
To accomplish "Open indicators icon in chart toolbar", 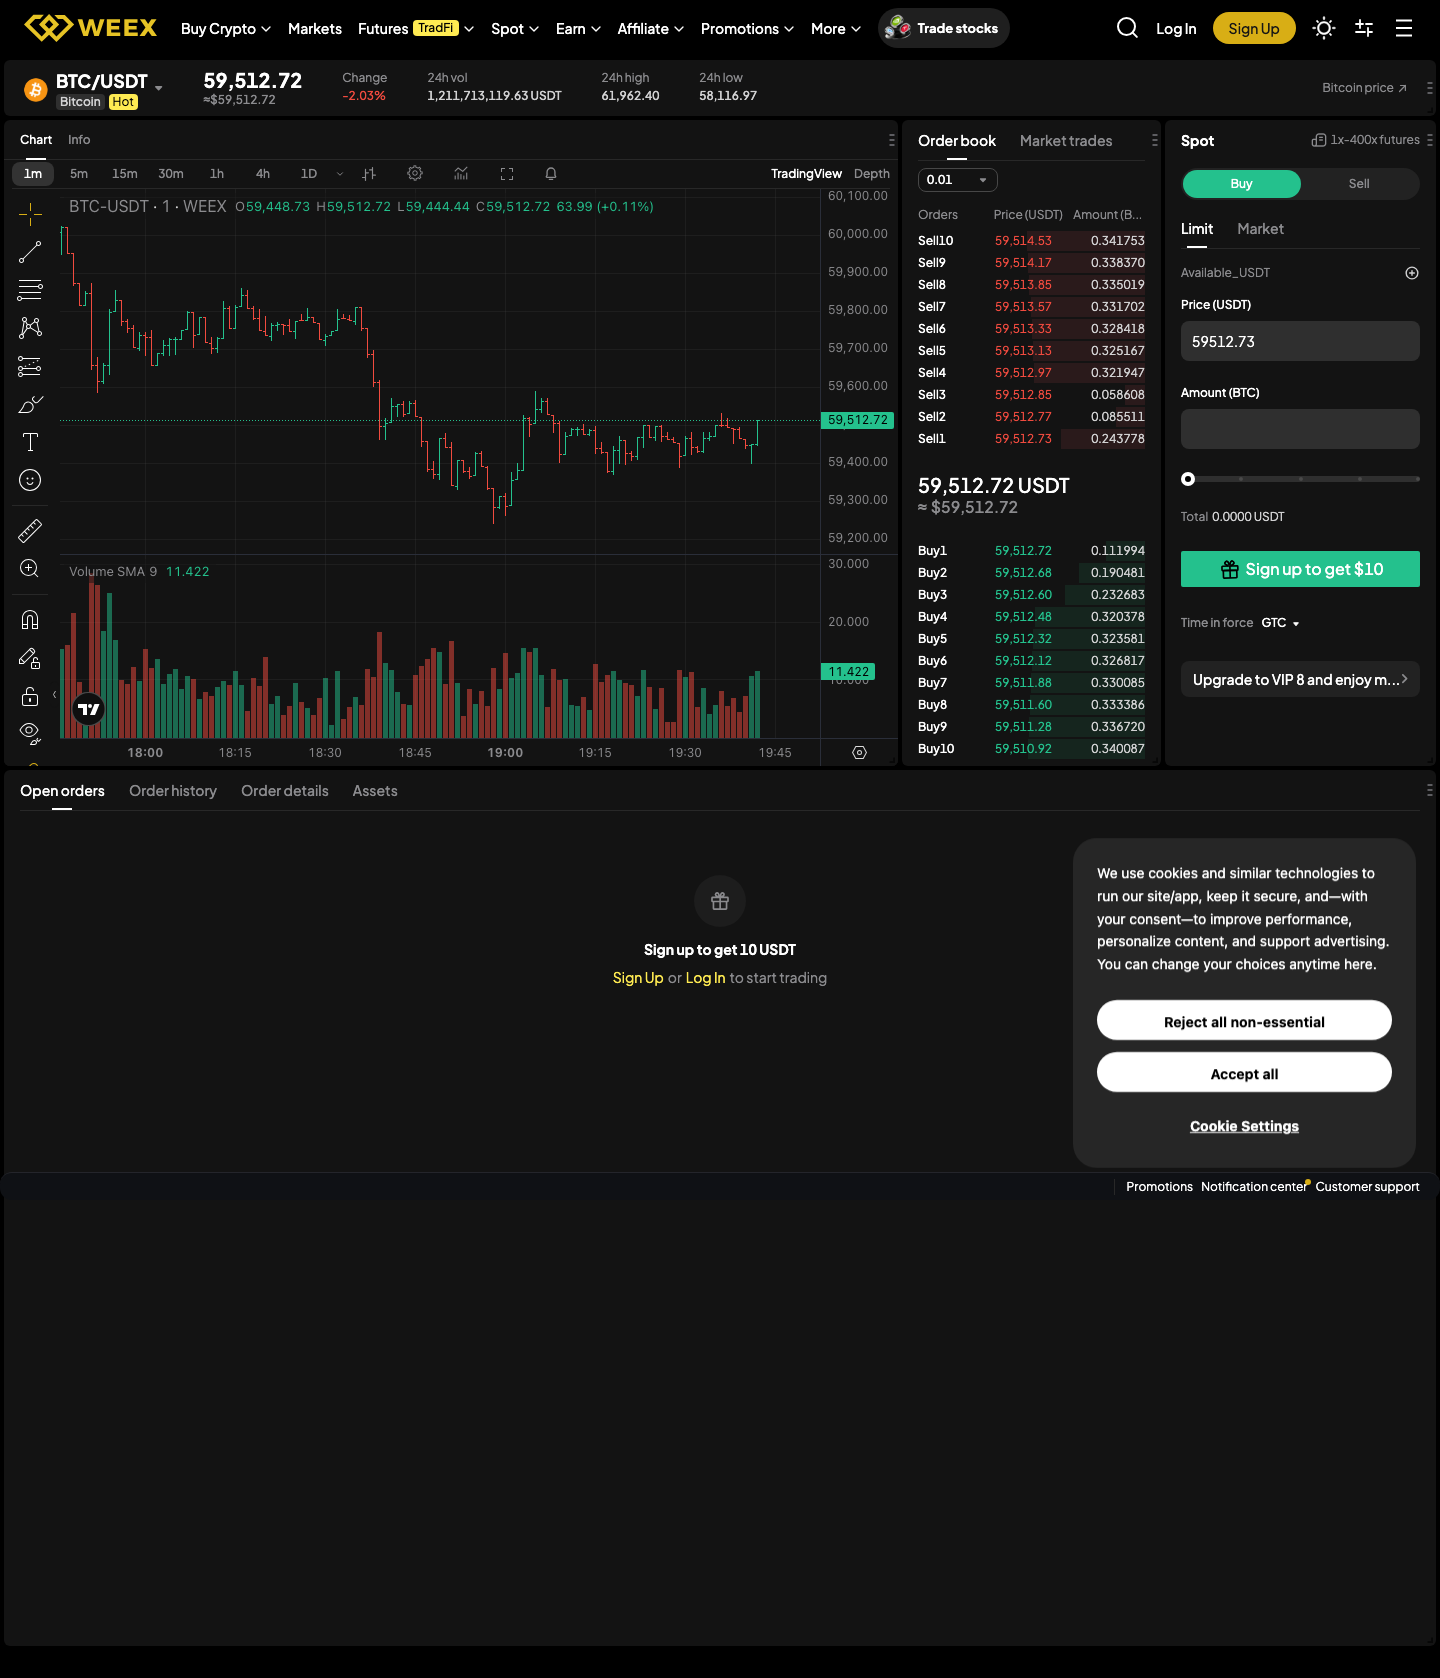I will click(461, 174).
